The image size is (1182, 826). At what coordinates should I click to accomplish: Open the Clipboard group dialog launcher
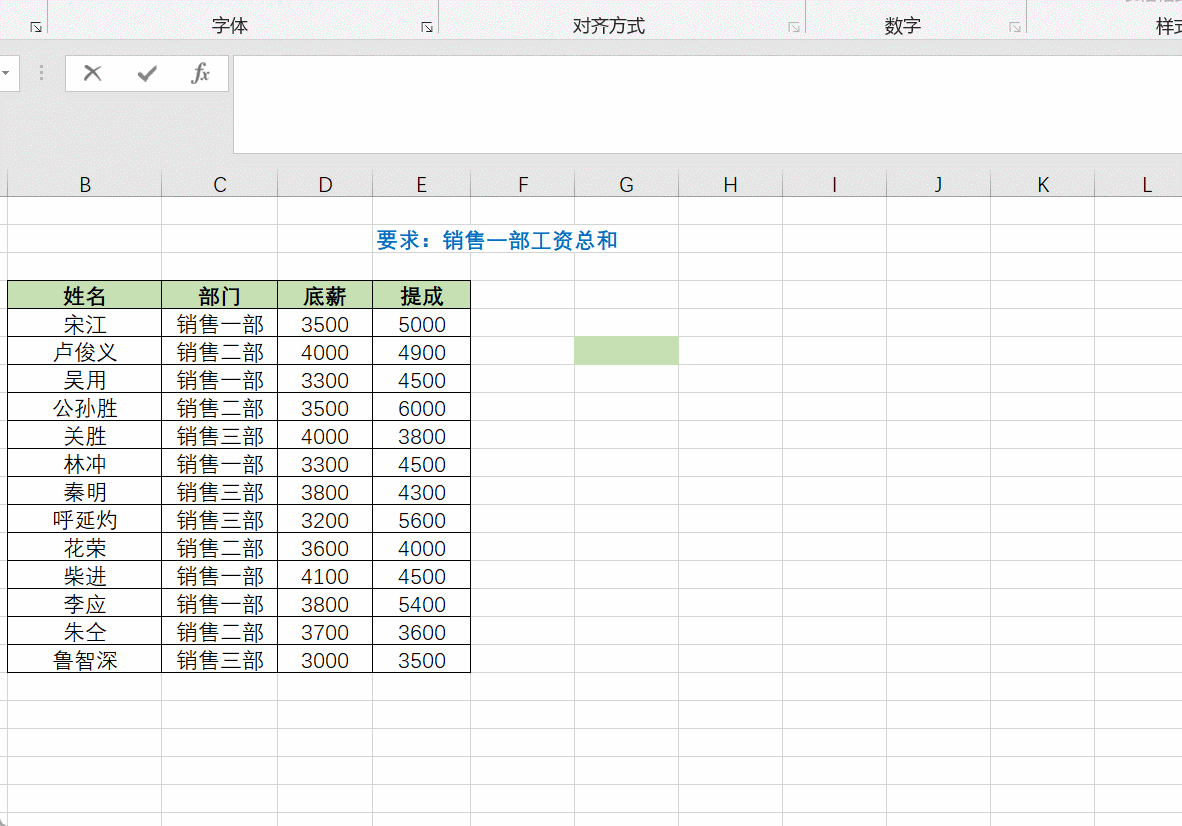[x=35, y=27]
